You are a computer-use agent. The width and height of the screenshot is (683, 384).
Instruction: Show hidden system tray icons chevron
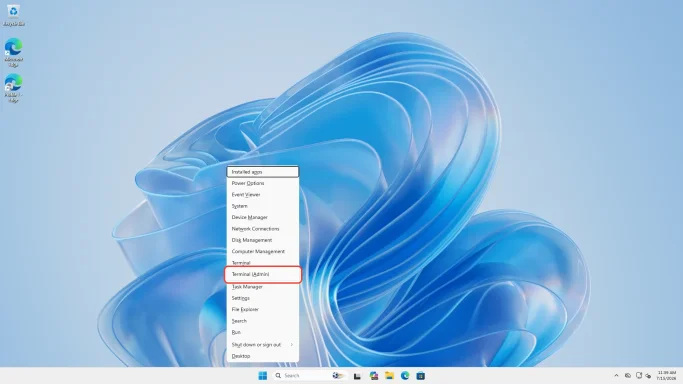(616, 376)
